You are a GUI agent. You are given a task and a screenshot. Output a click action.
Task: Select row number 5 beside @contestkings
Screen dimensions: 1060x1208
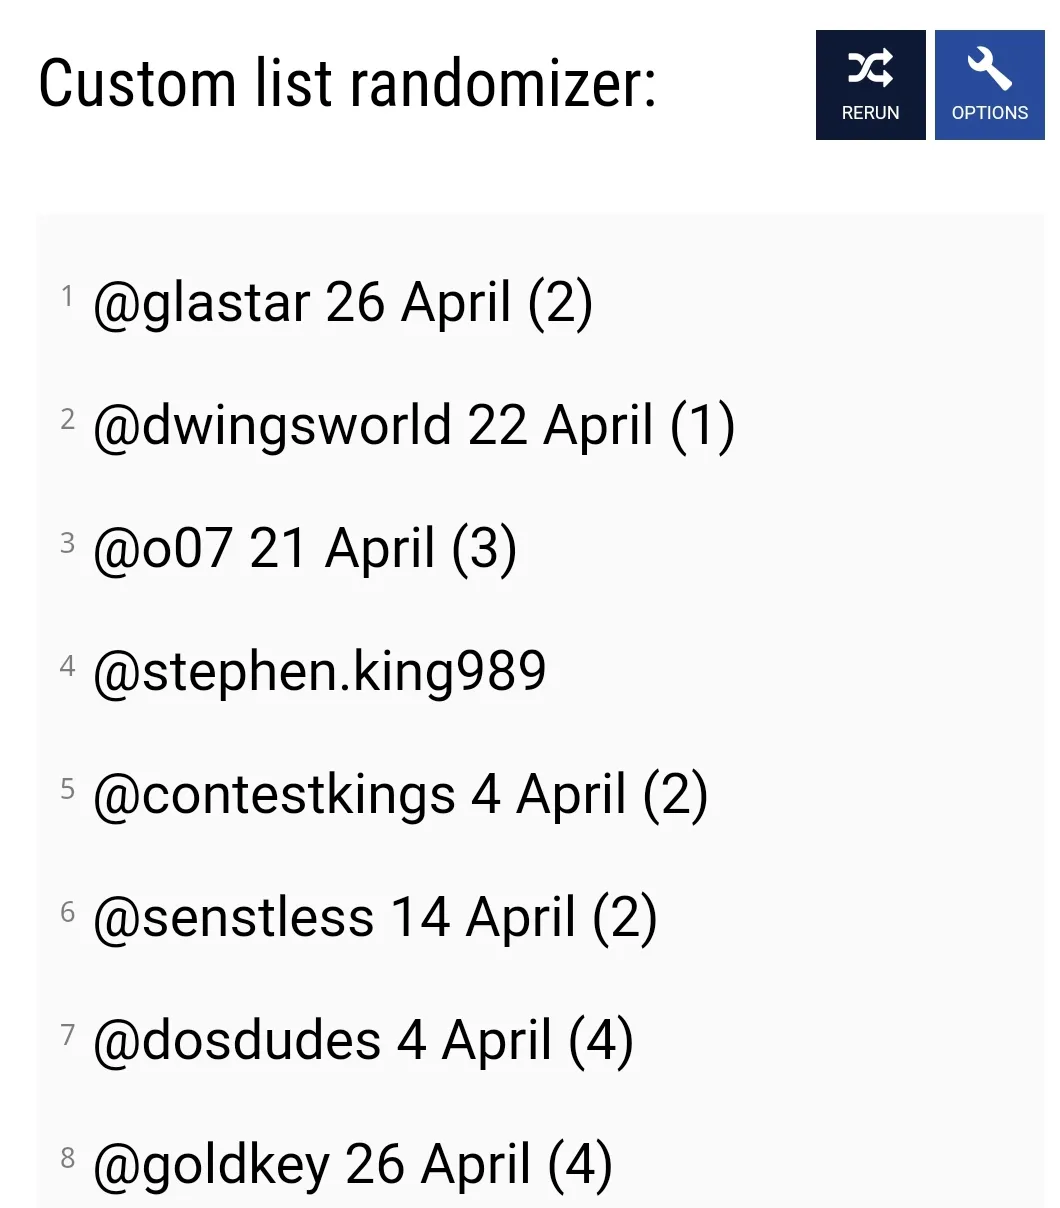click(67, 788)
